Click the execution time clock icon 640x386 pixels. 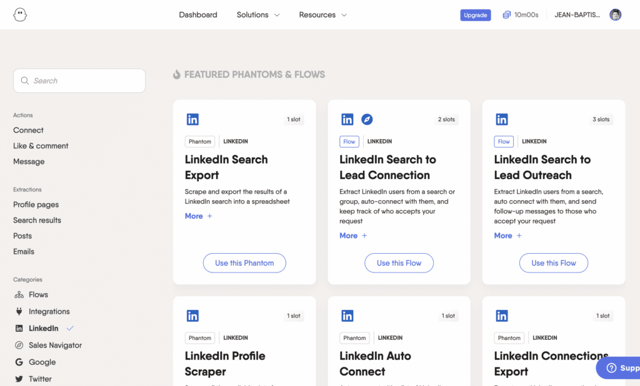pyautogui.click(x=507, y=15)
